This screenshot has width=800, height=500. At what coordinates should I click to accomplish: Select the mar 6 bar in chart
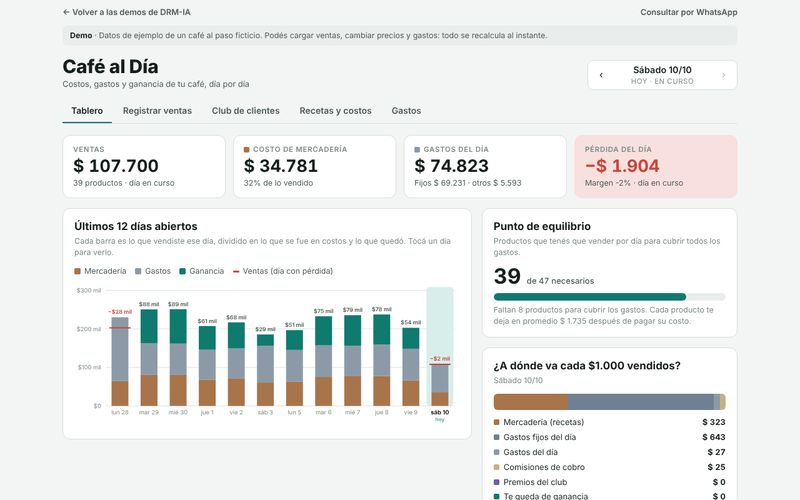tap(323, 361)
